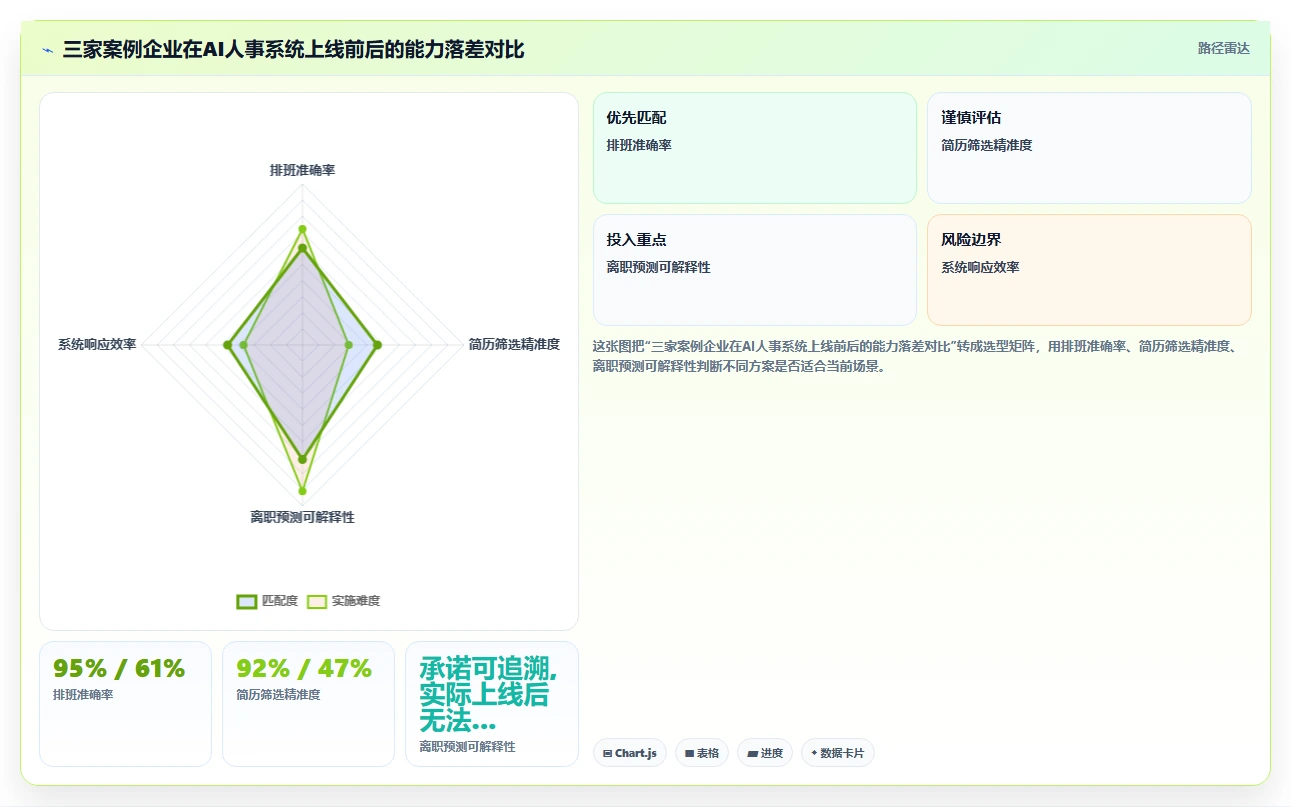
Task: Click the bottom data point on 离职预测可解释性 axis
Action: (302, 491)
